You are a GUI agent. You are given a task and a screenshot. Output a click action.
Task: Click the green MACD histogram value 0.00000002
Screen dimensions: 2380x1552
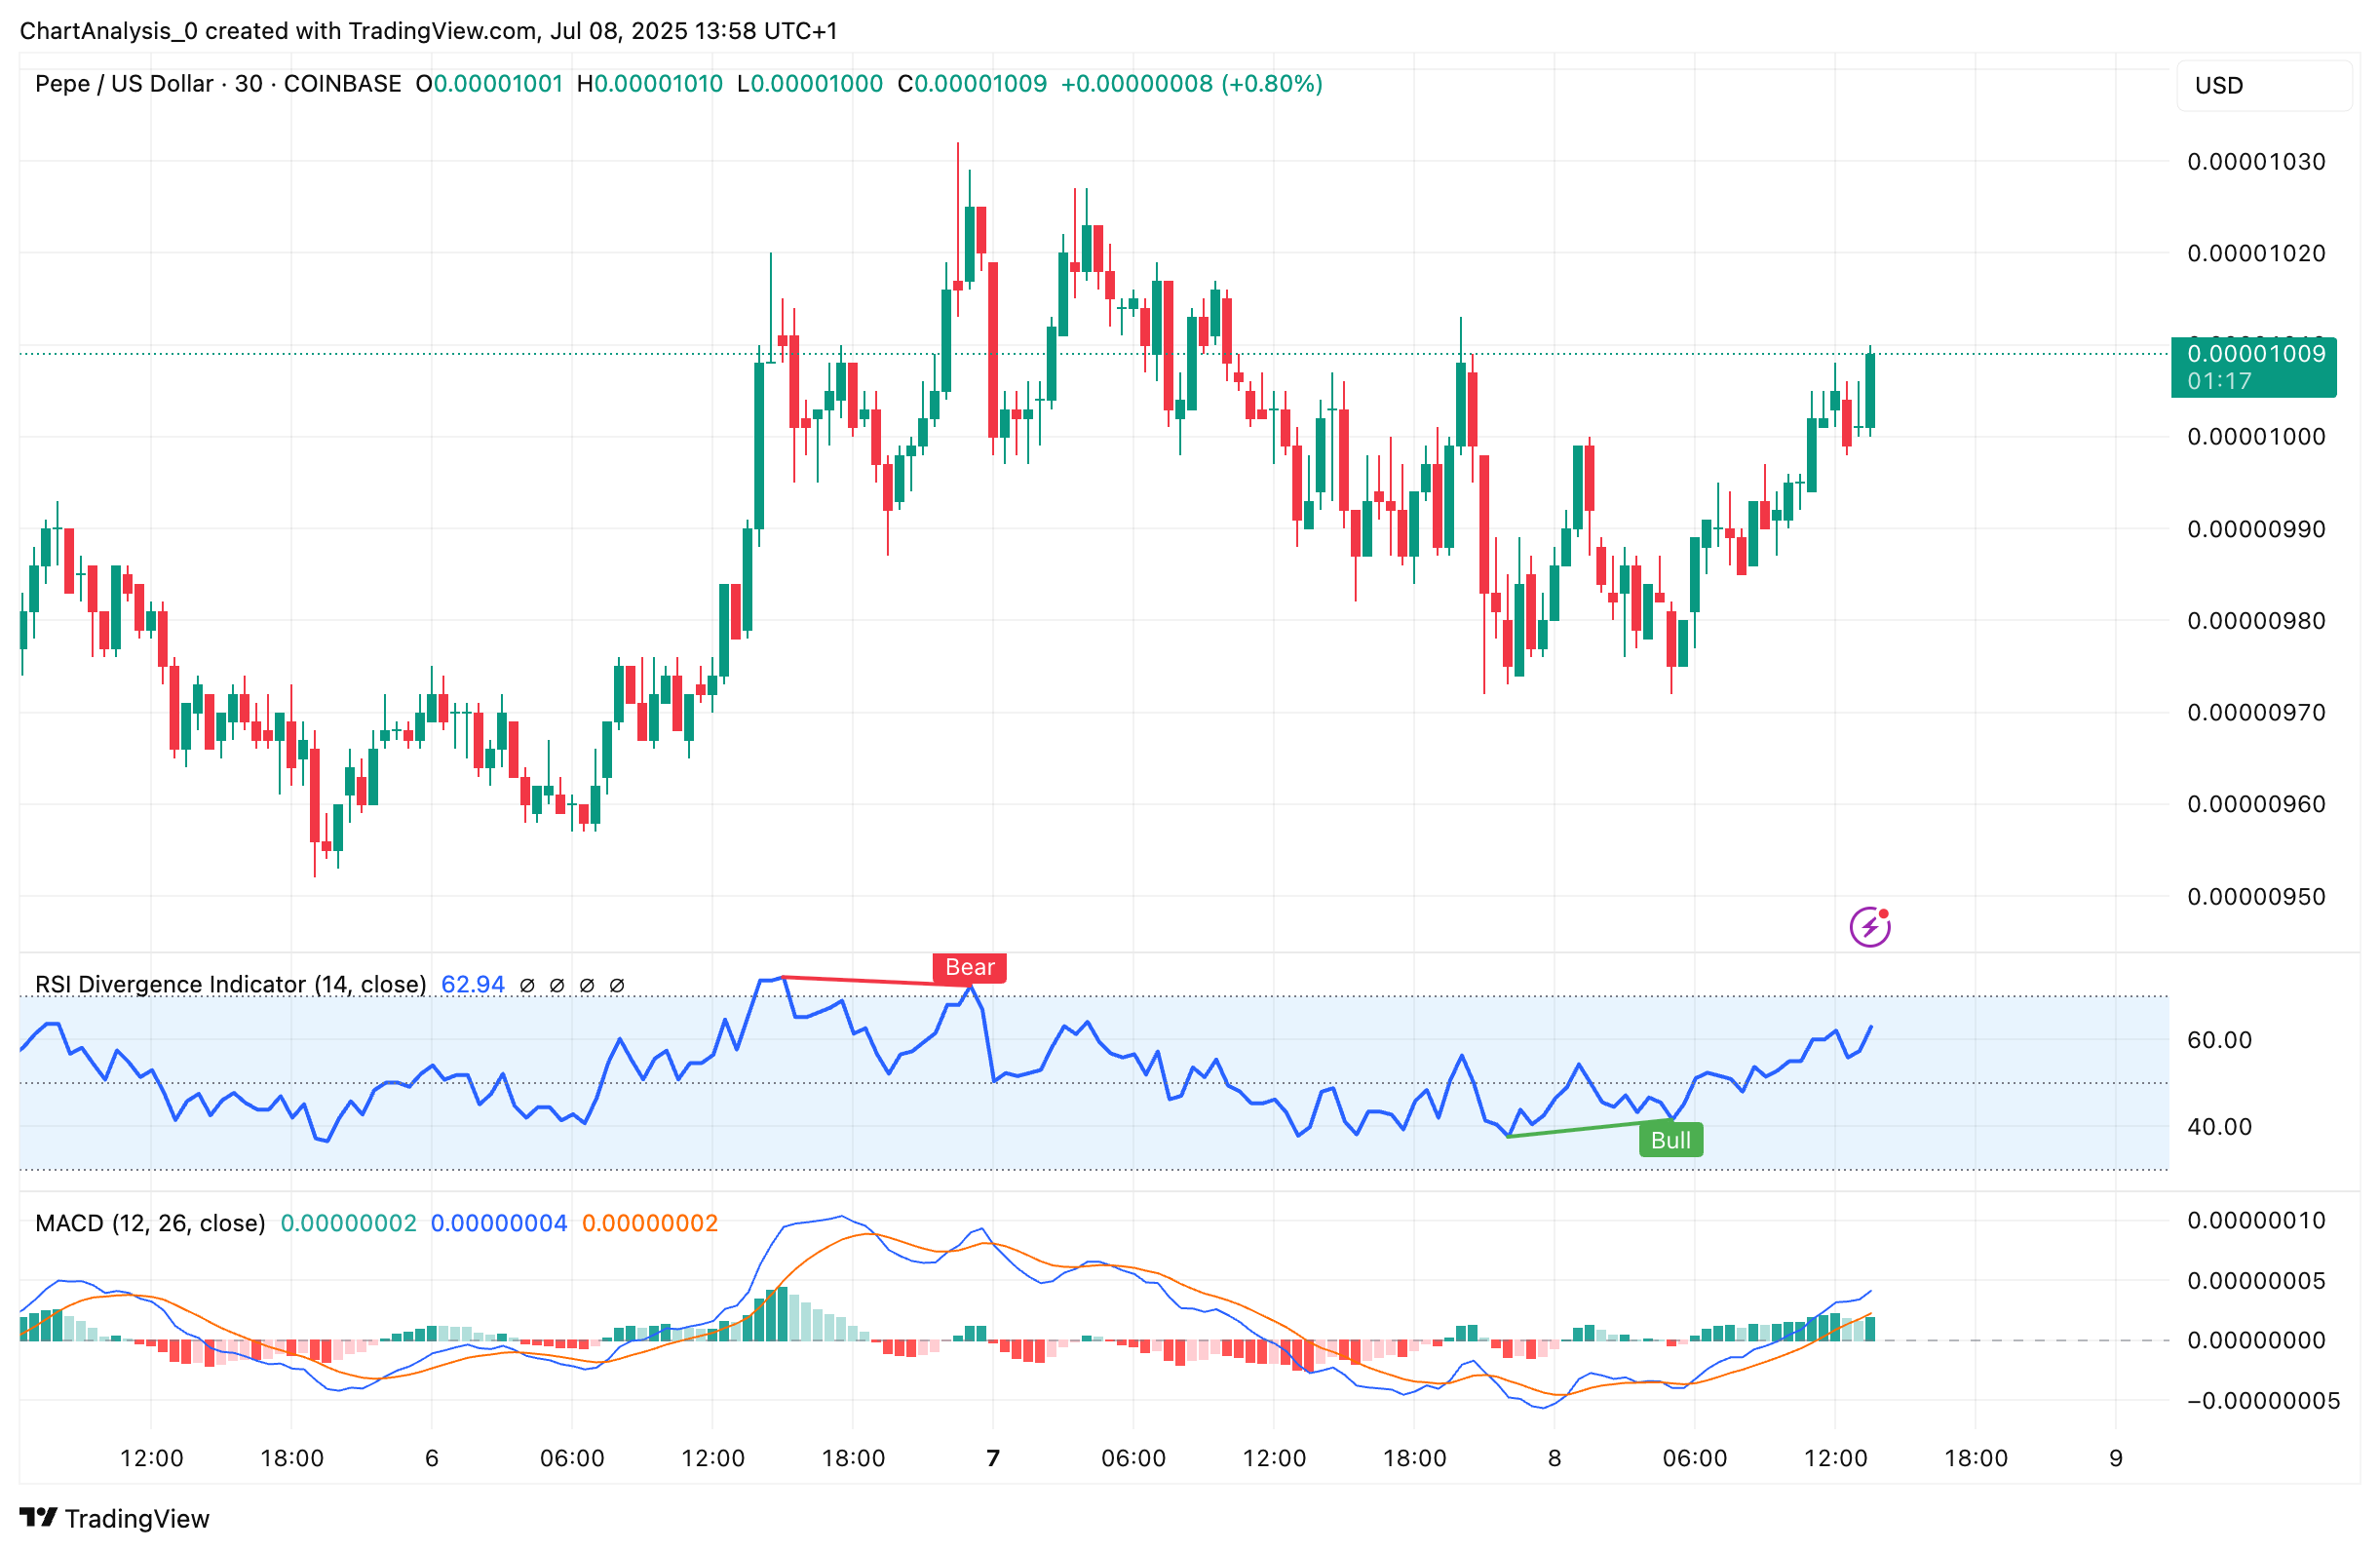(x=348, y=1223)
